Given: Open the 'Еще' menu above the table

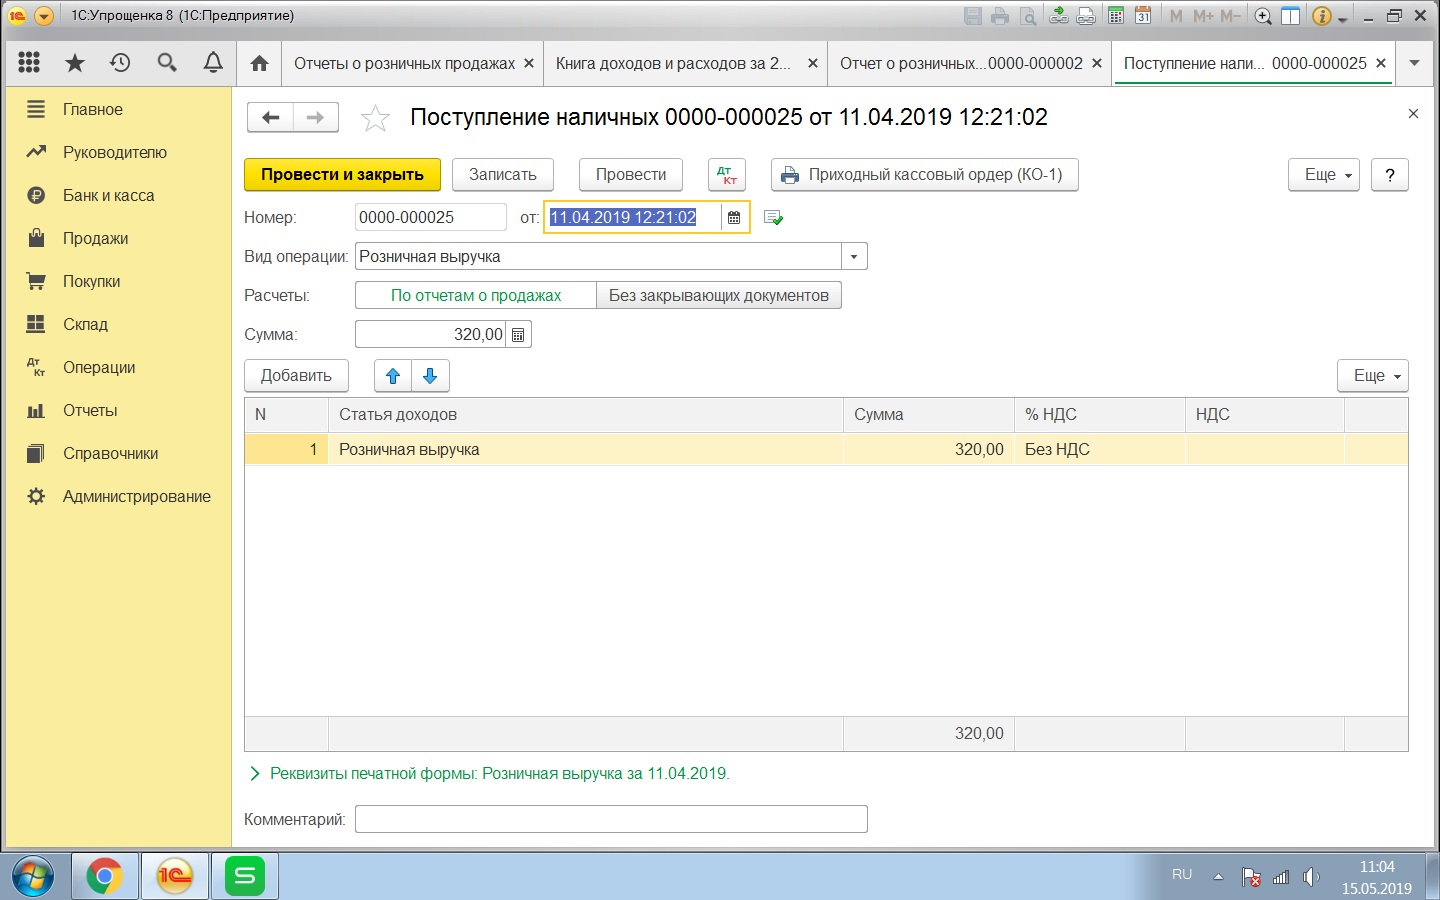Looking at the screenshot, I should [1372, 376].
